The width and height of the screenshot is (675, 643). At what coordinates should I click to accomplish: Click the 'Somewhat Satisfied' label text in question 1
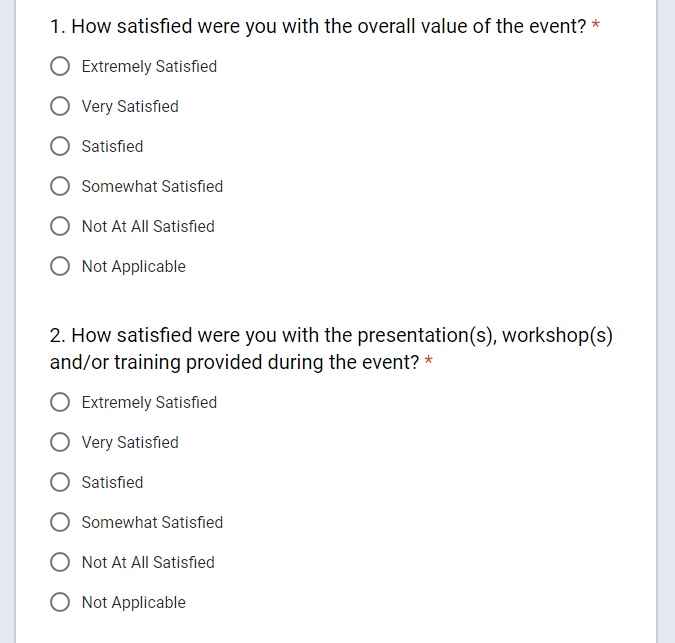tap(152, 186)
